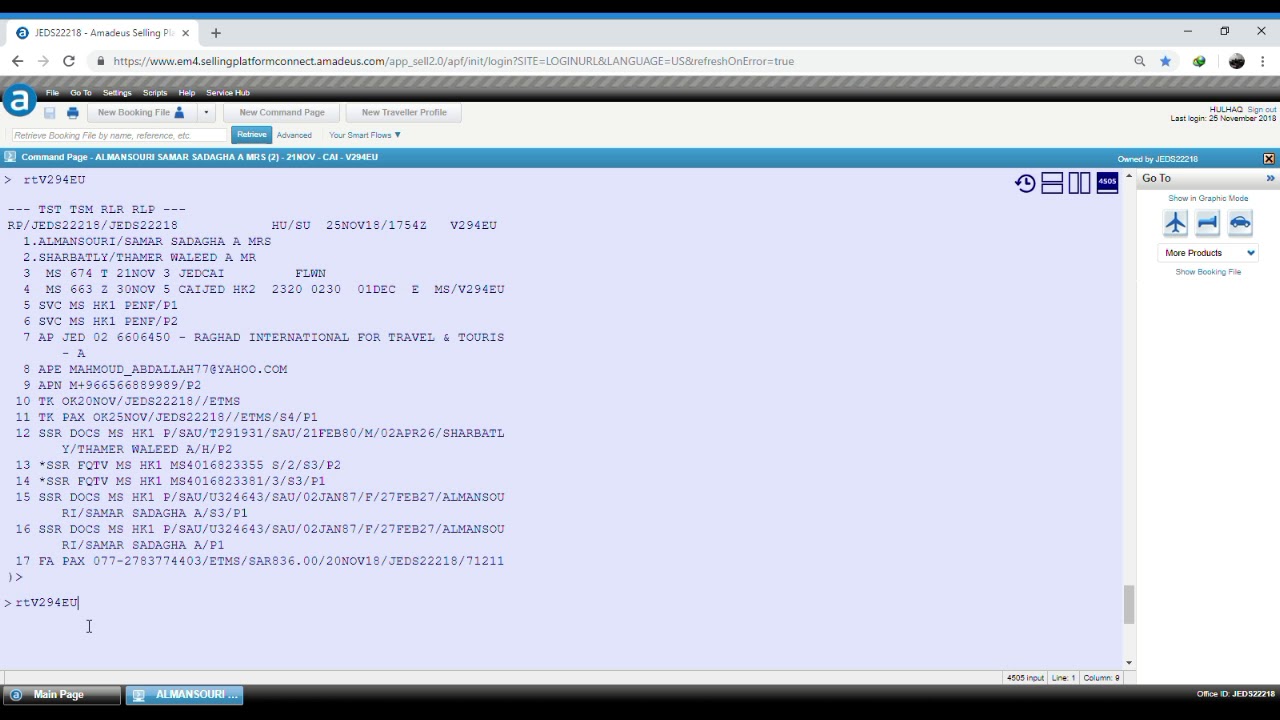Click flight segment MS 674 line
This screenshot has height=720, width=1280.
[x=174, y=273]
